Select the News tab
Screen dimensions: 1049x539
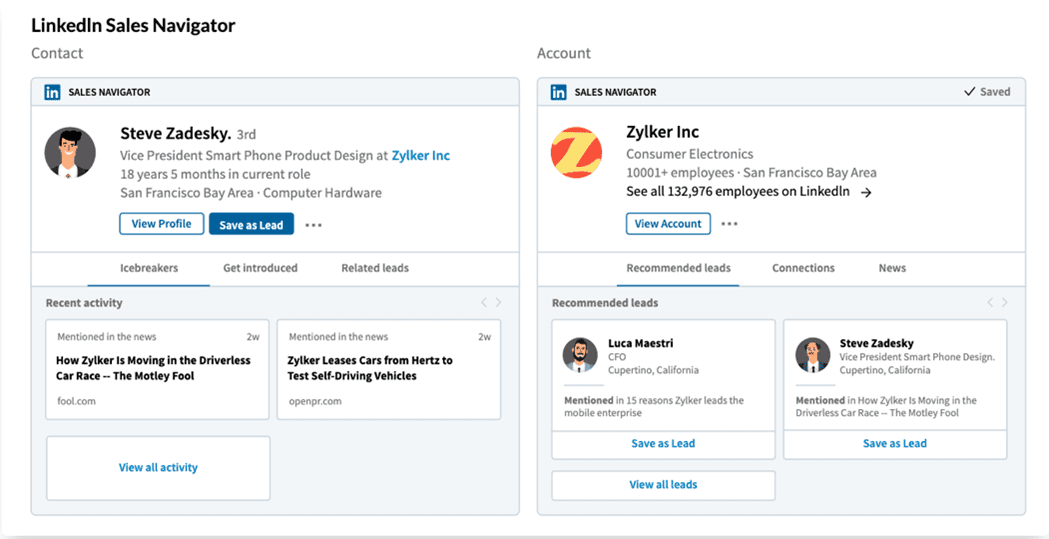click(x=892, y=268)
